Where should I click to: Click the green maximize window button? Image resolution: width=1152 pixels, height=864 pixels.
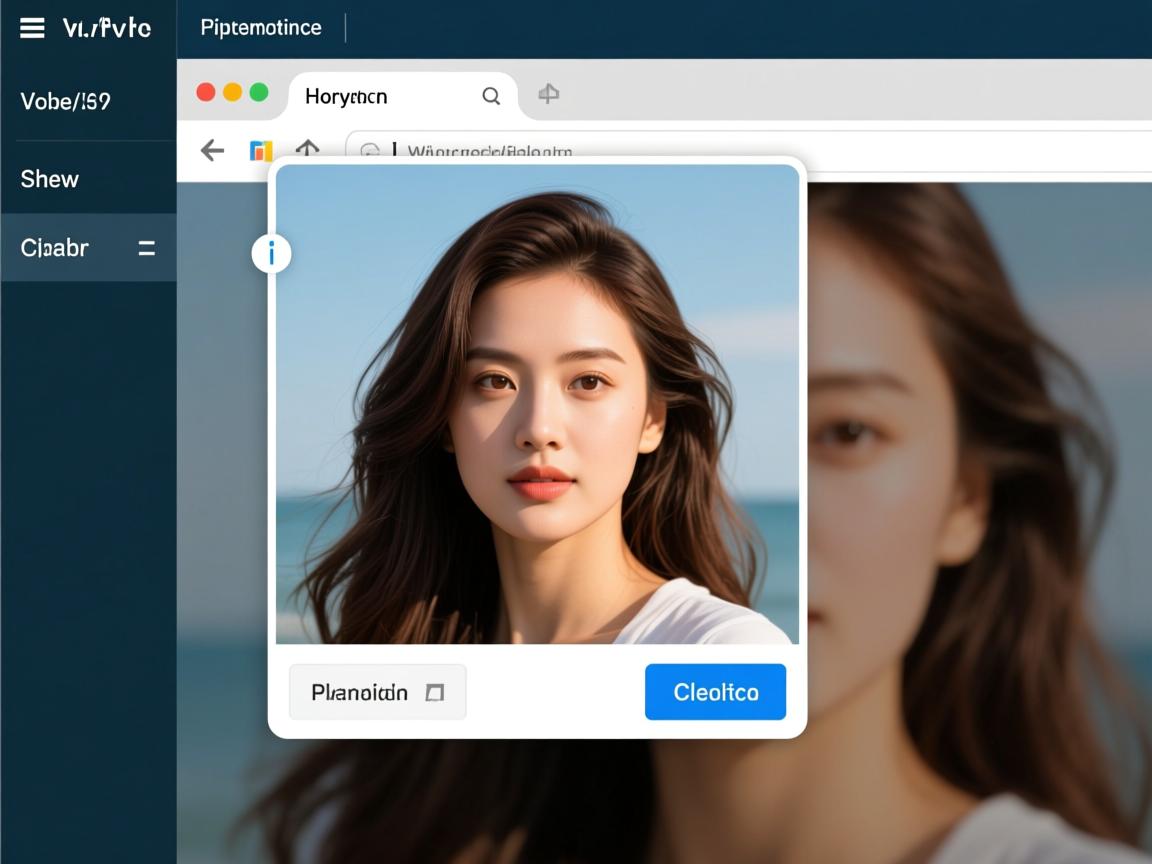click(x=259, y=92)
